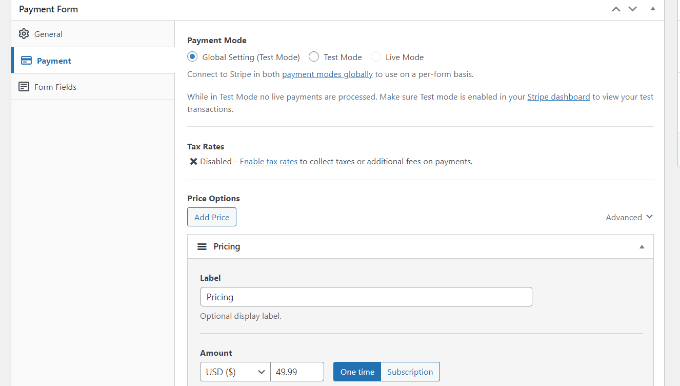Click the Pricing section header title
This screenshot has width=680, height=386.
click(226, 246)
